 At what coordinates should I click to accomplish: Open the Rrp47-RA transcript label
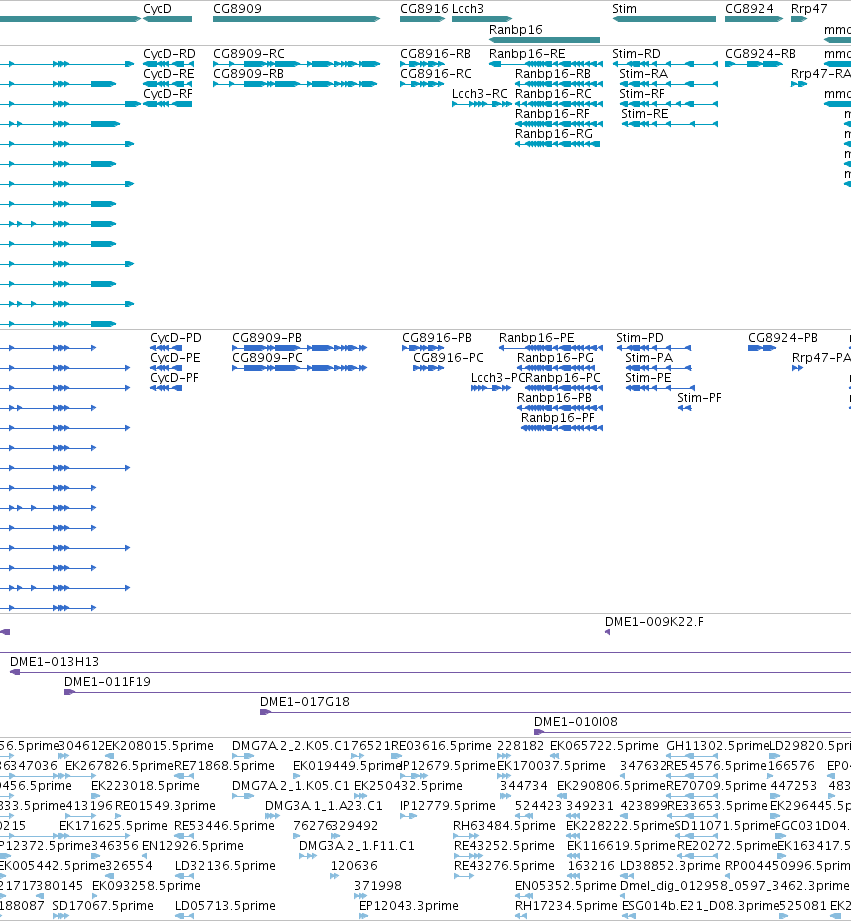(x=820, y=74)
